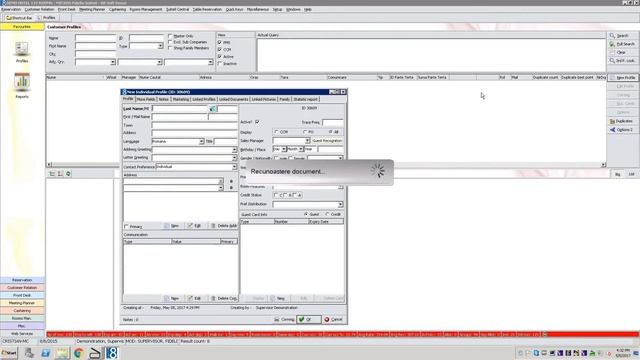Open the Start menu
Viewport: 640px width, 360px height.
click(x=9, y=353)
